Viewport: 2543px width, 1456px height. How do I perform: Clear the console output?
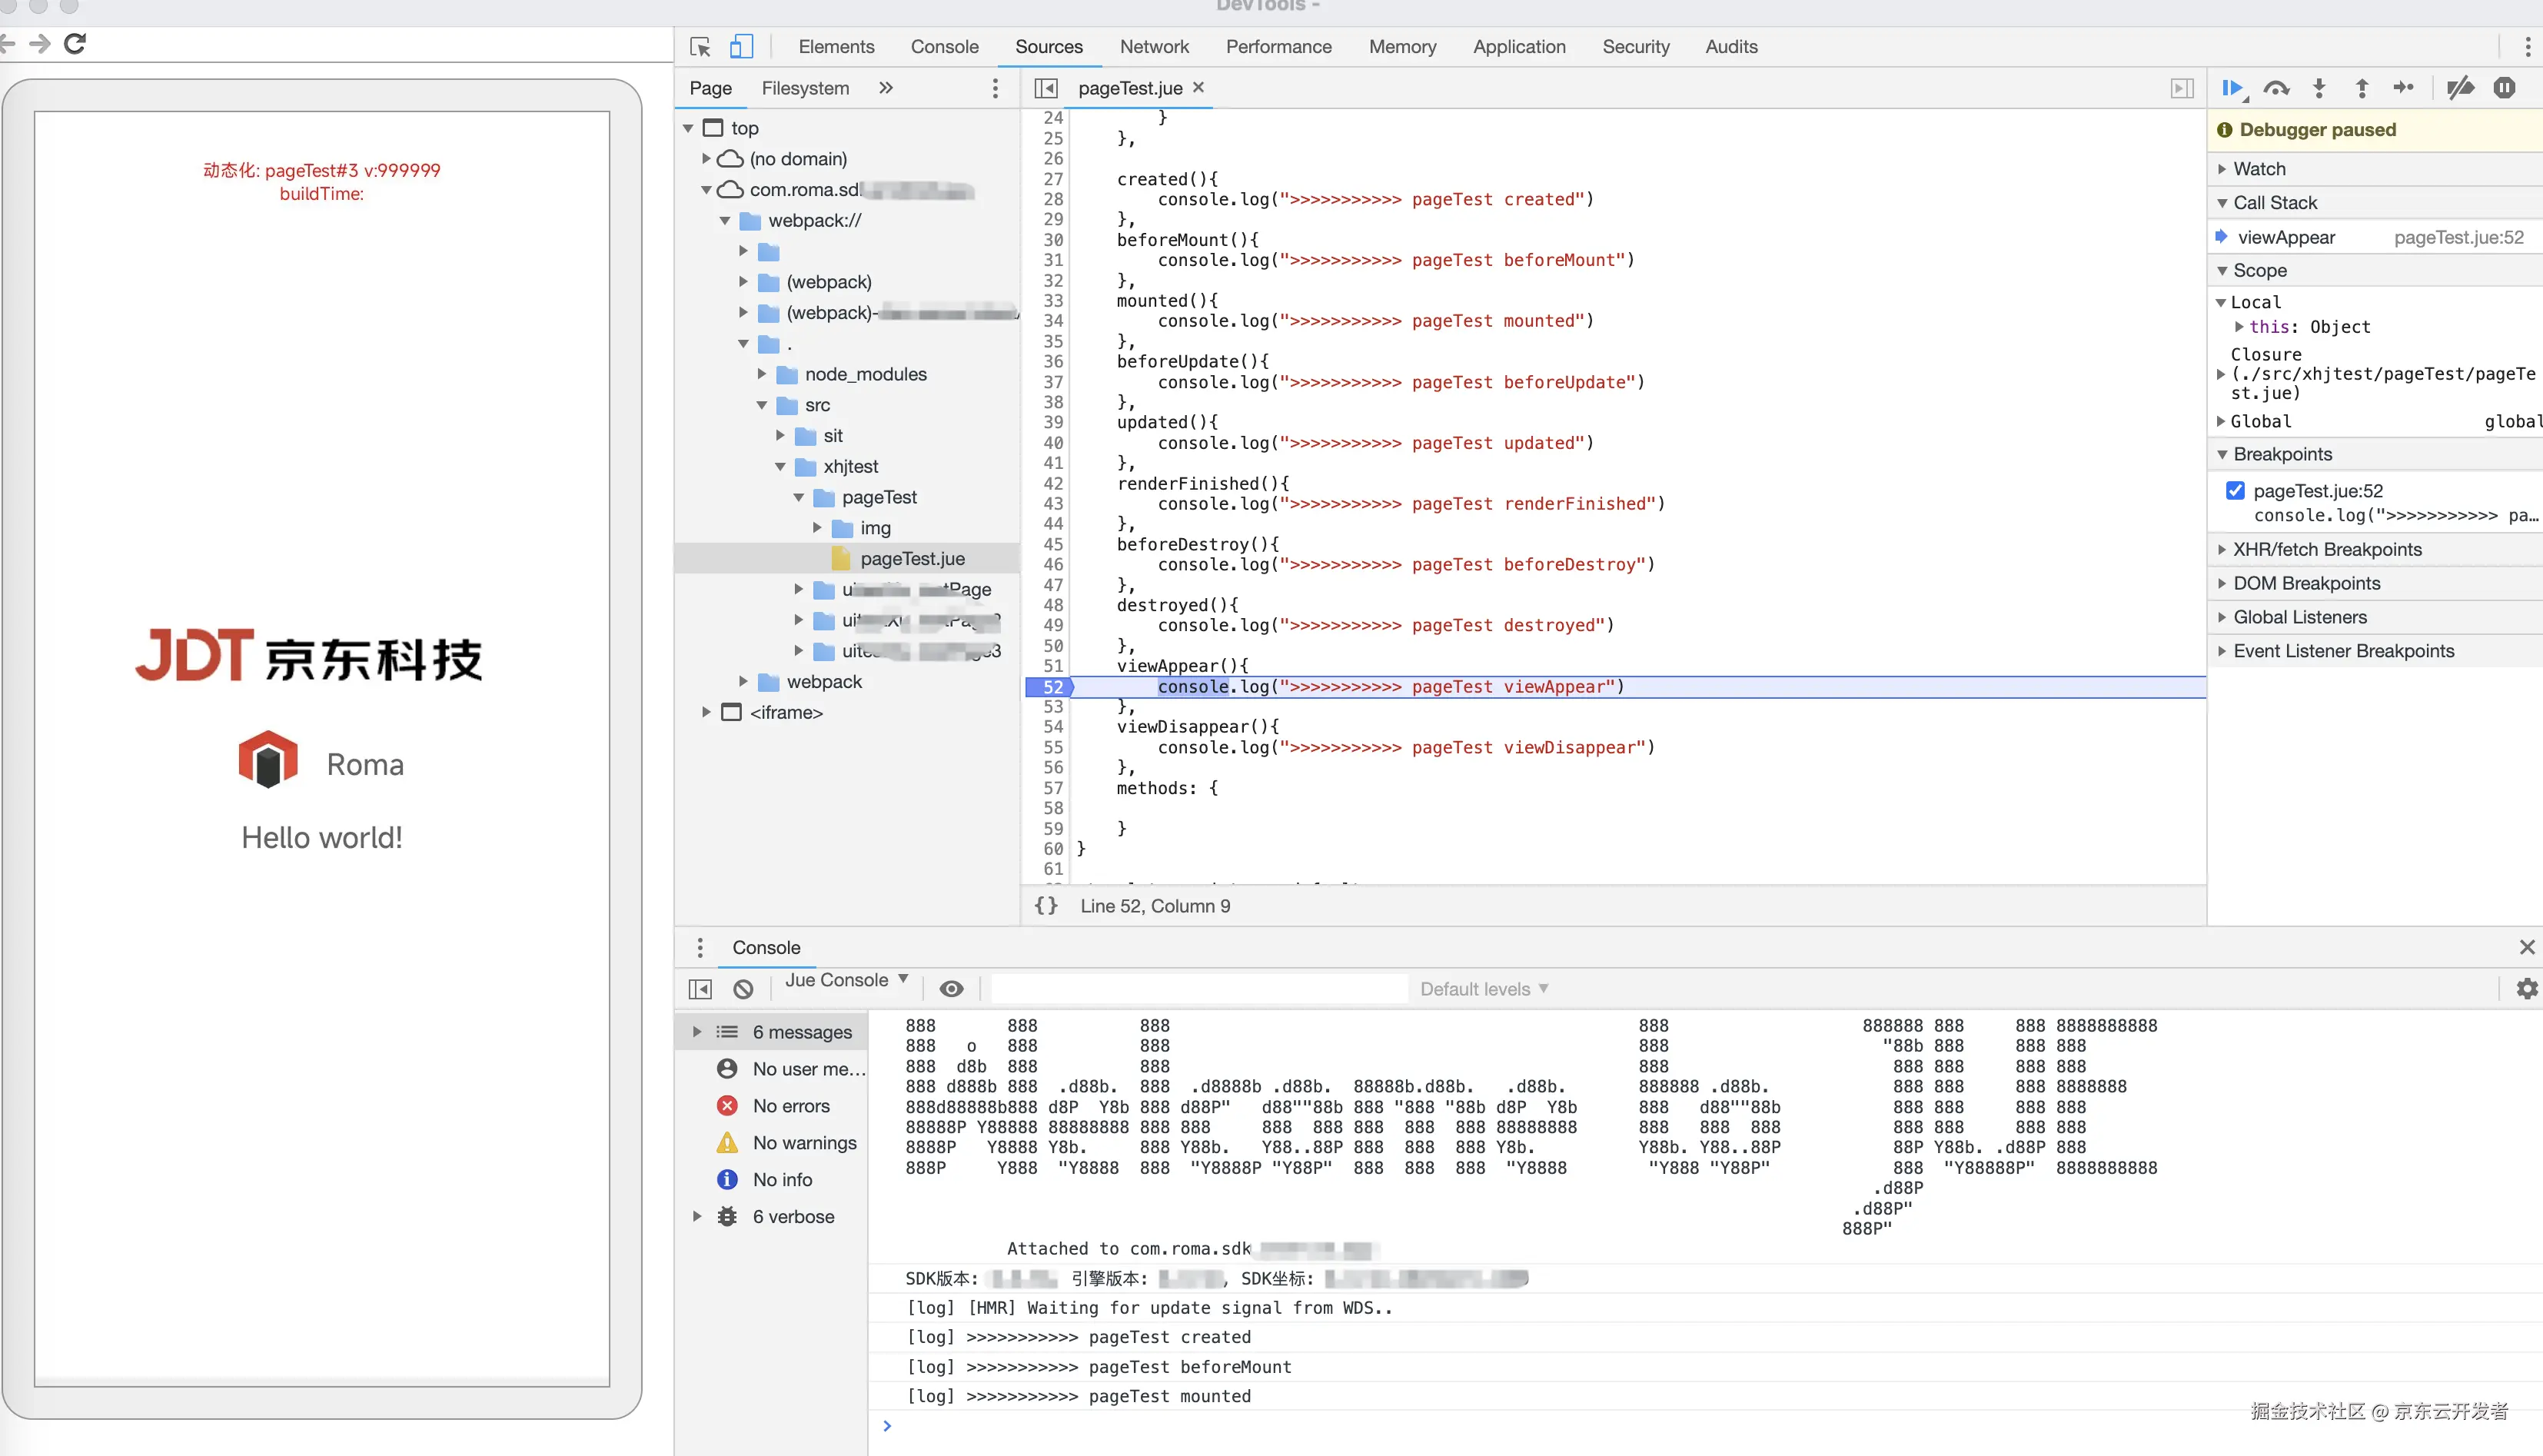coord(743,989)
